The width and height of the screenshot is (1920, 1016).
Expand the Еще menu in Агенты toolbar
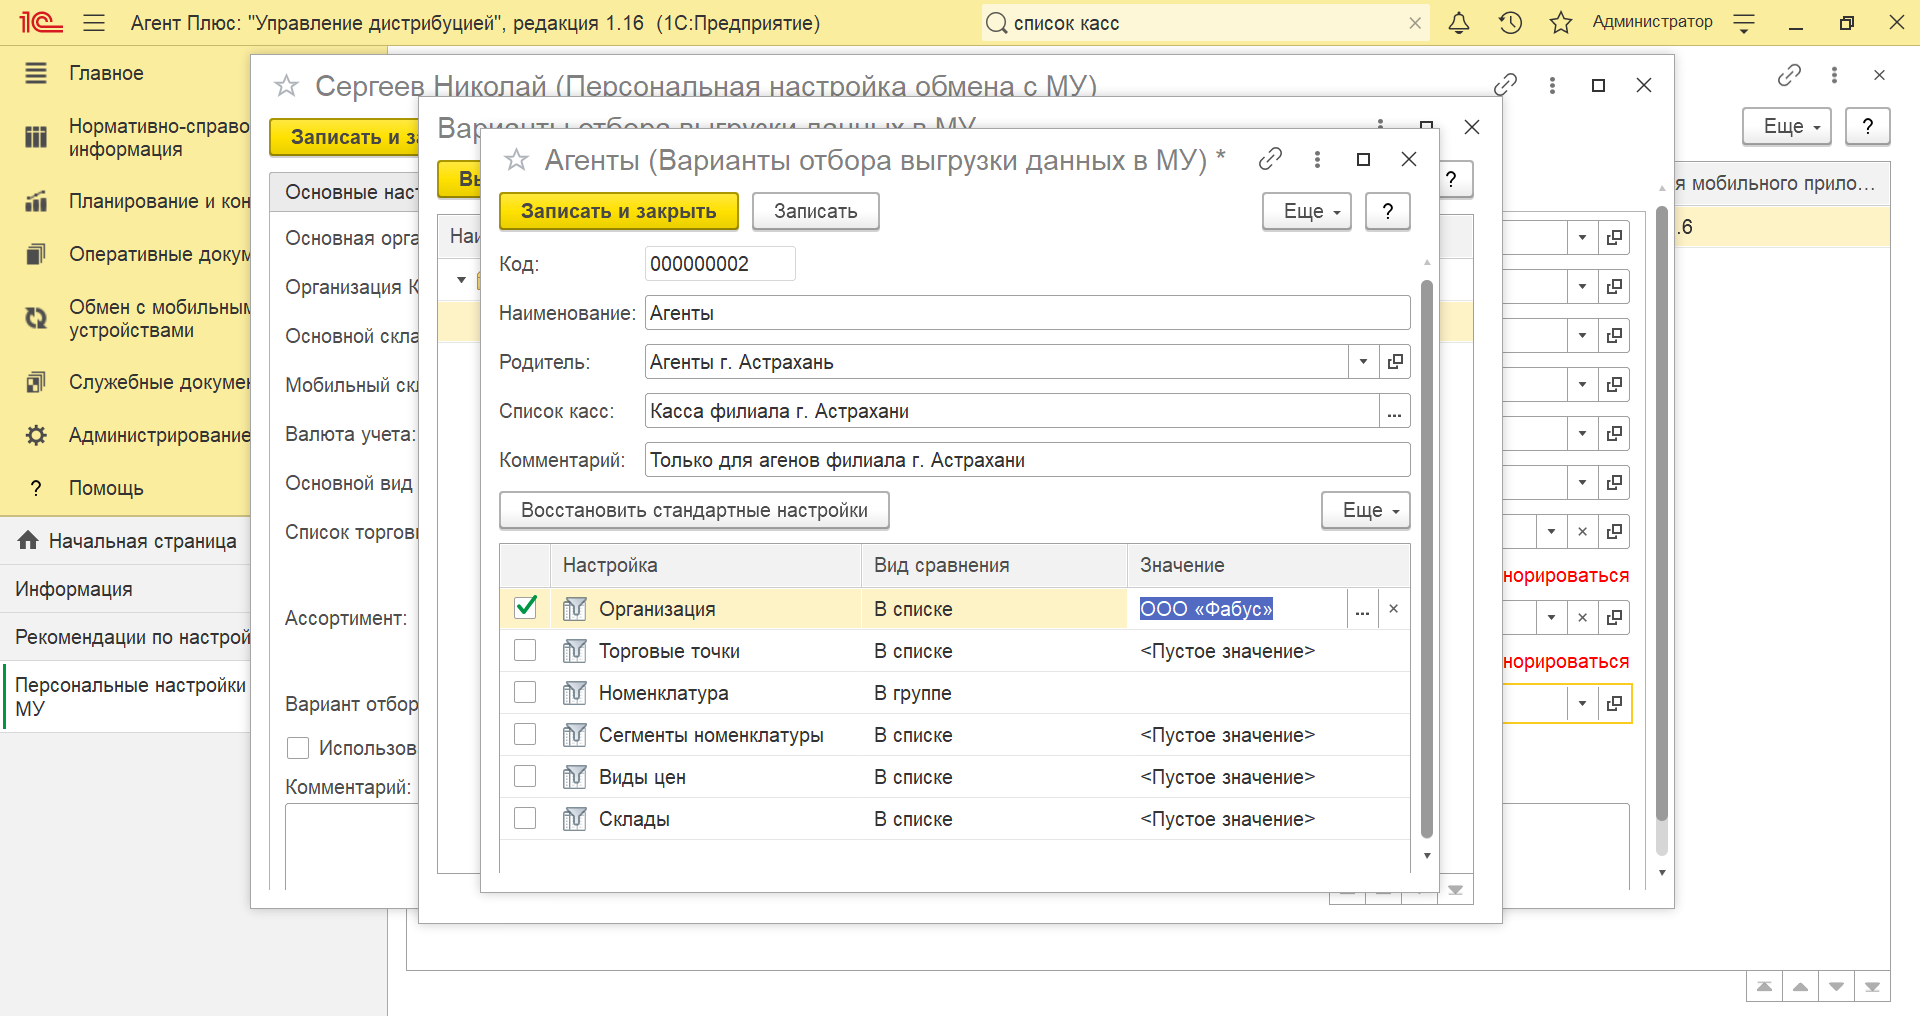tap(1307, 211)
